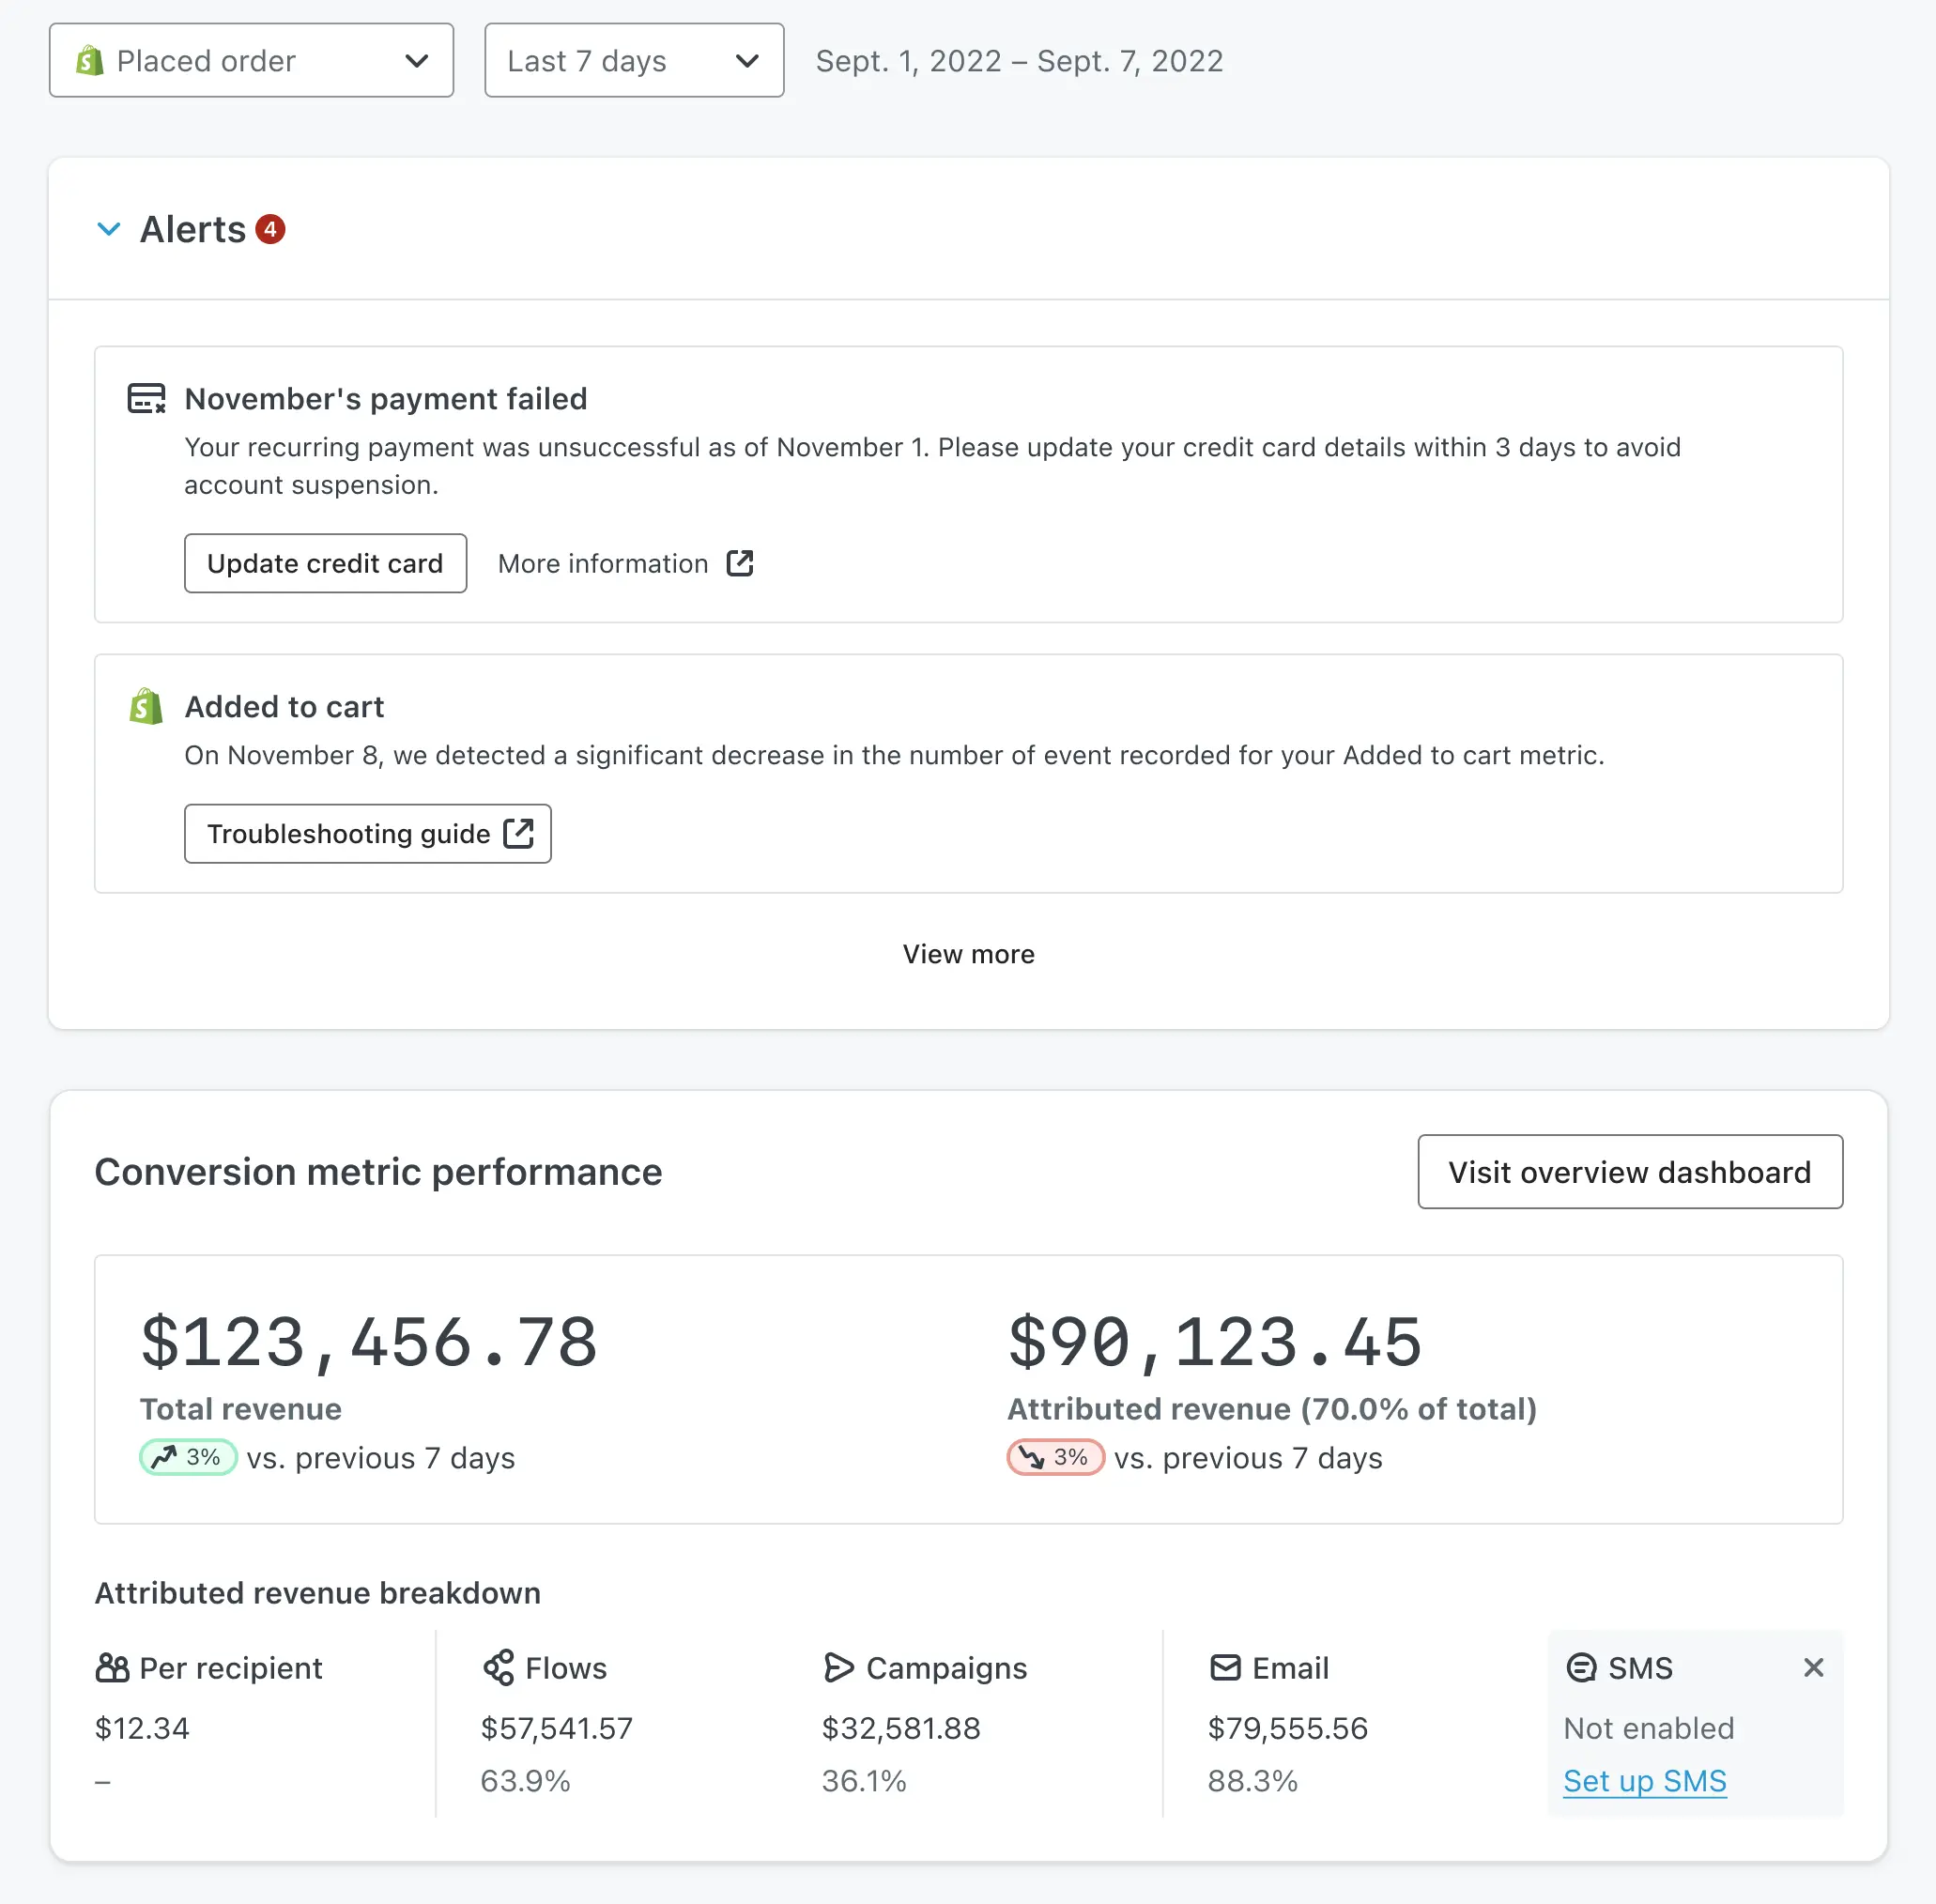Viewport: 1936px width, 1904px height.
Task: Click the Campaigns paper plane icon
Action: [x=838, y=1667]
